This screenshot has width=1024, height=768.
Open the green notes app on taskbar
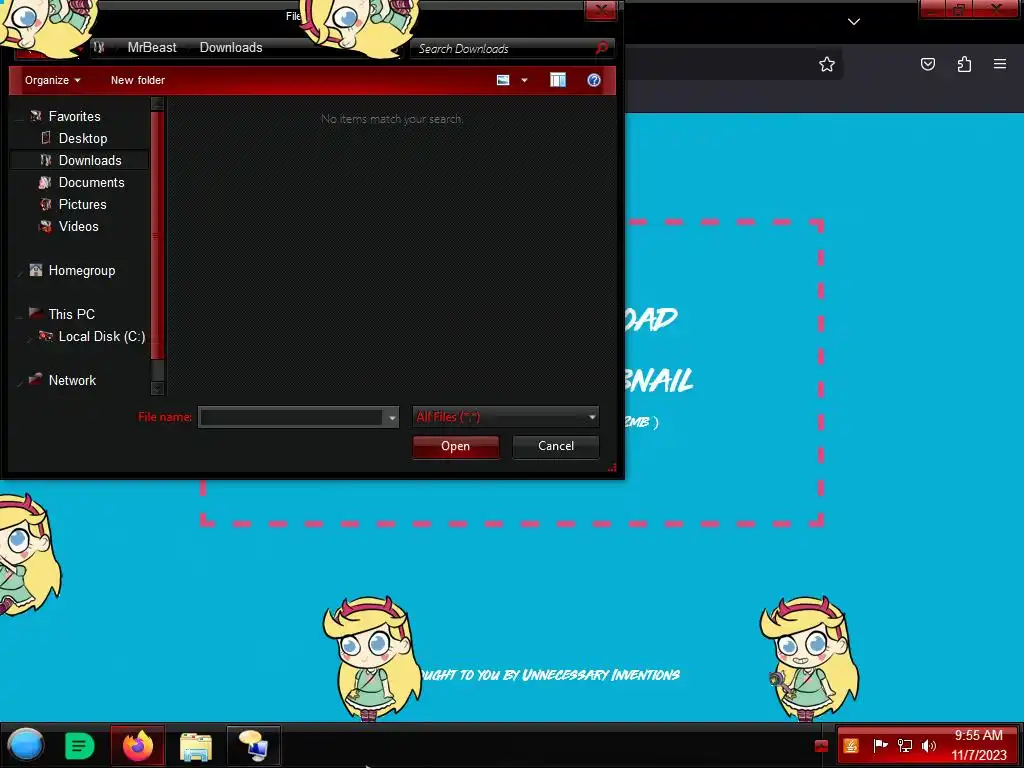80,746
